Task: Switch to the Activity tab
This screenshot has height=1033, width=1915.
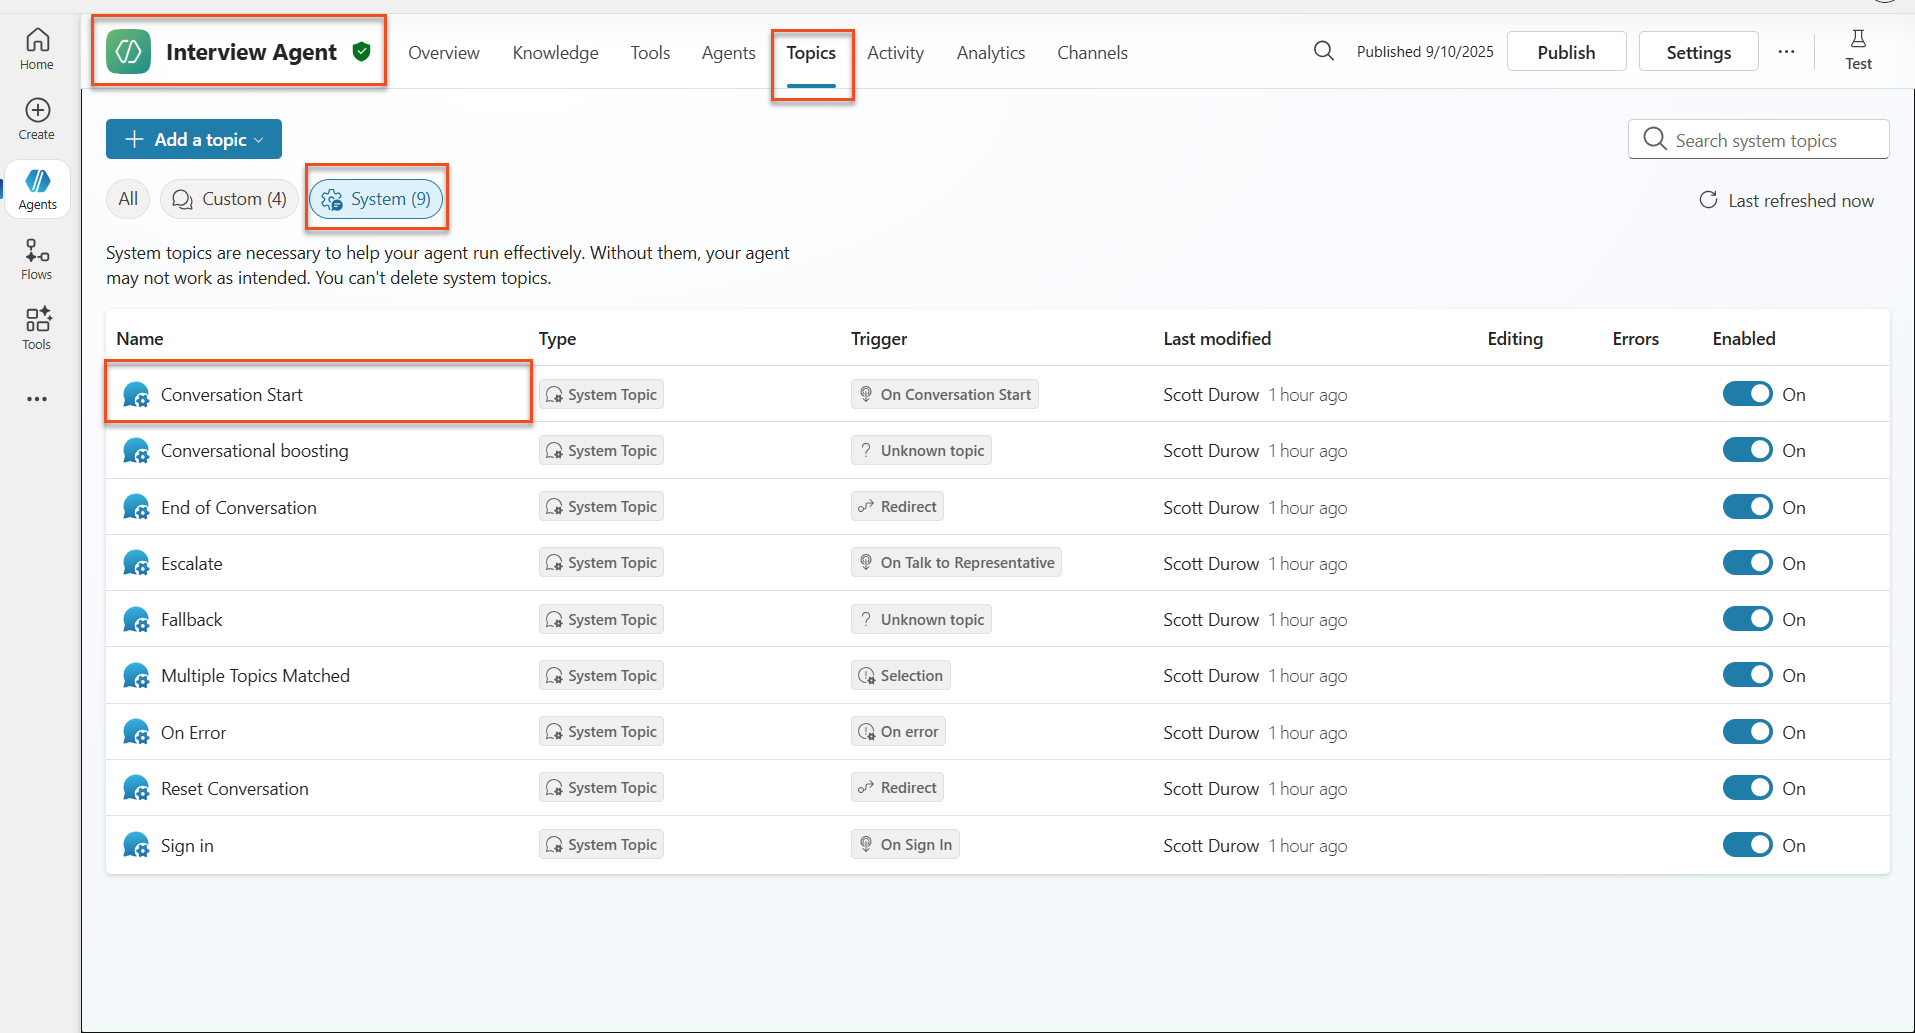Action: pos(895,53)
